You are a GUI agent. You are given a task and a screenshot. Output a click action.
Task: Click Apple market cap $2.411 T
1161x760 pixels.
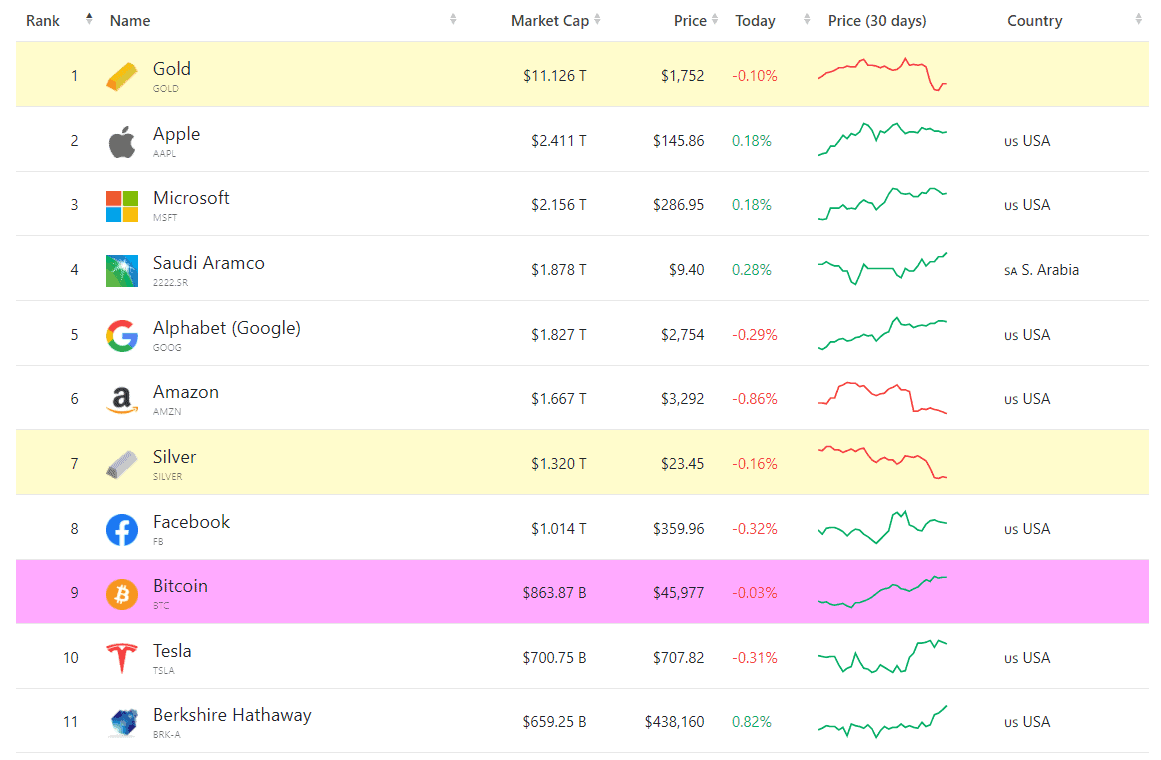click(558, 141)
